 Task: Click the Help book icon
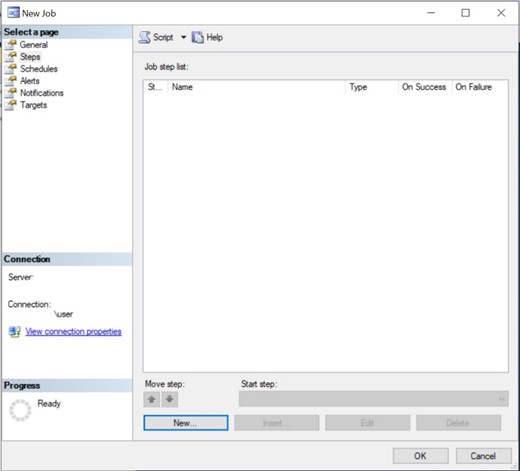tap(197, 37)
